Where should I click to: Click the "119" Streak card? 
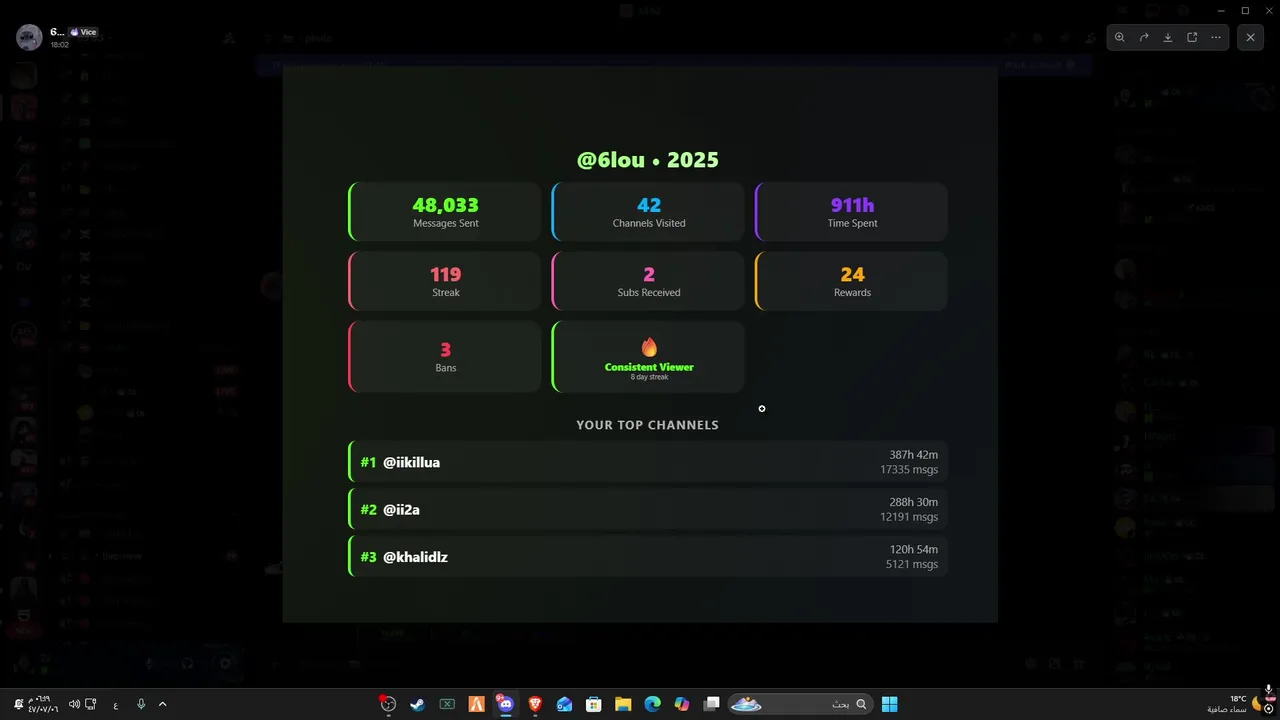445,281
